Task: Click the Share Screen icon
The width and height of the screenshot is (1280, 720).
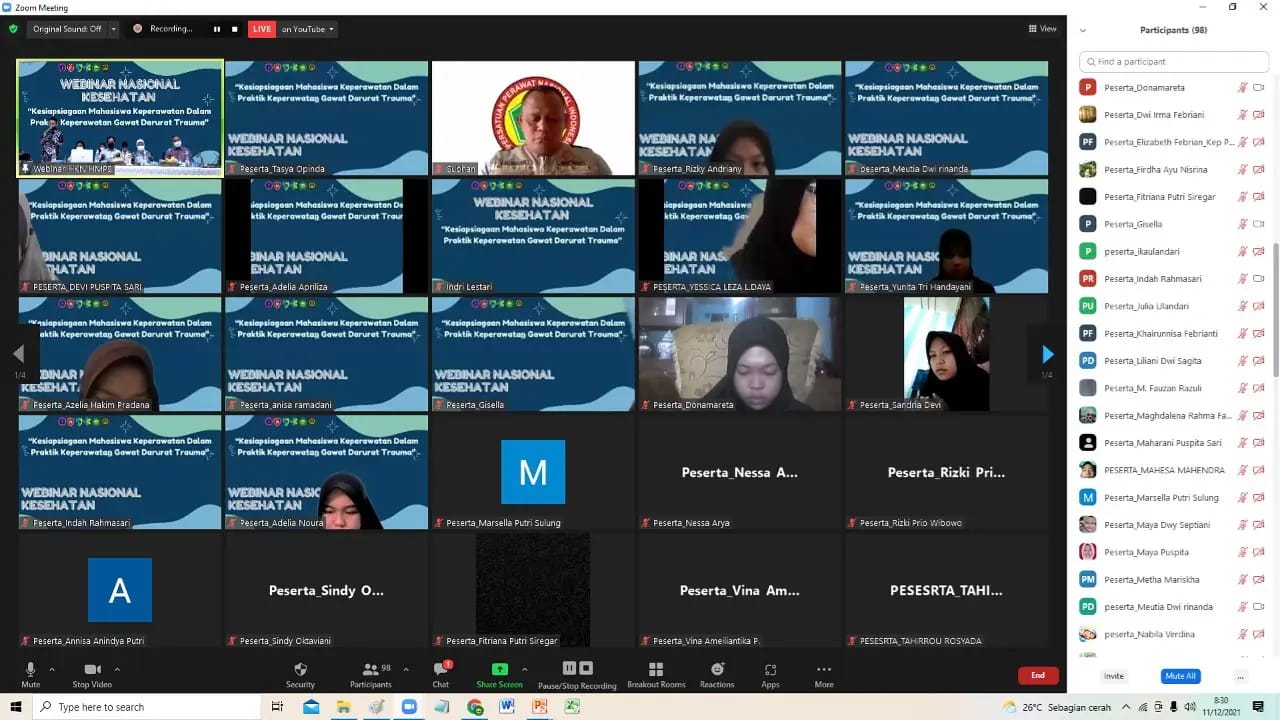Action: (499, 670)
